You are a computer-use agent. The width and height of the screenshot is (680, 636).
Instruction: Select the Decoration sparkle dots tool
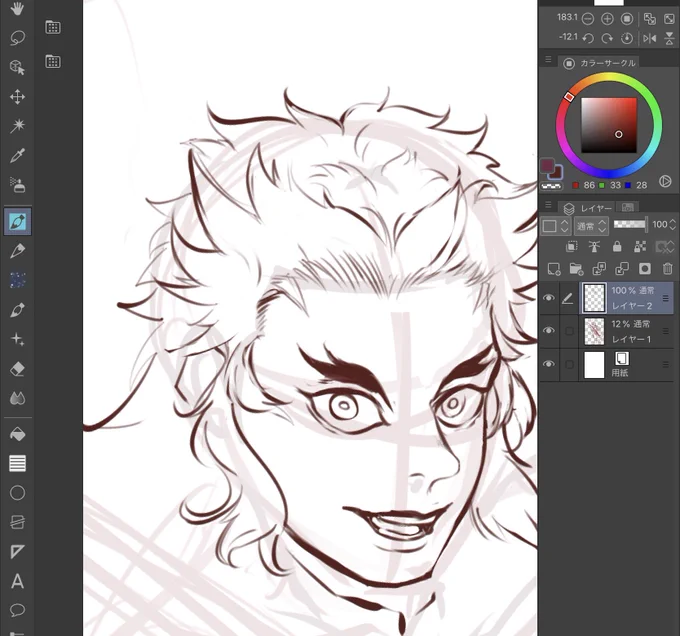(x=17, y=280)
